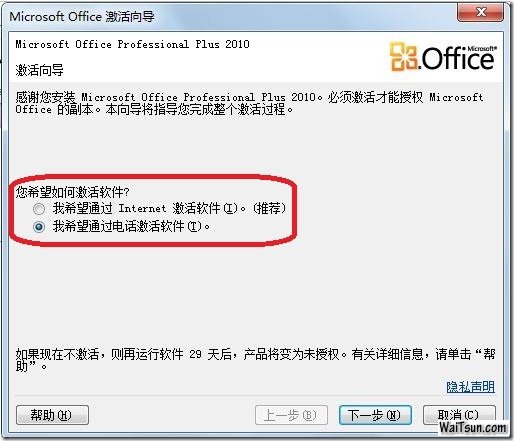
Task: Continue with the 下一步(N) button
Action: [x=375, y=415]
